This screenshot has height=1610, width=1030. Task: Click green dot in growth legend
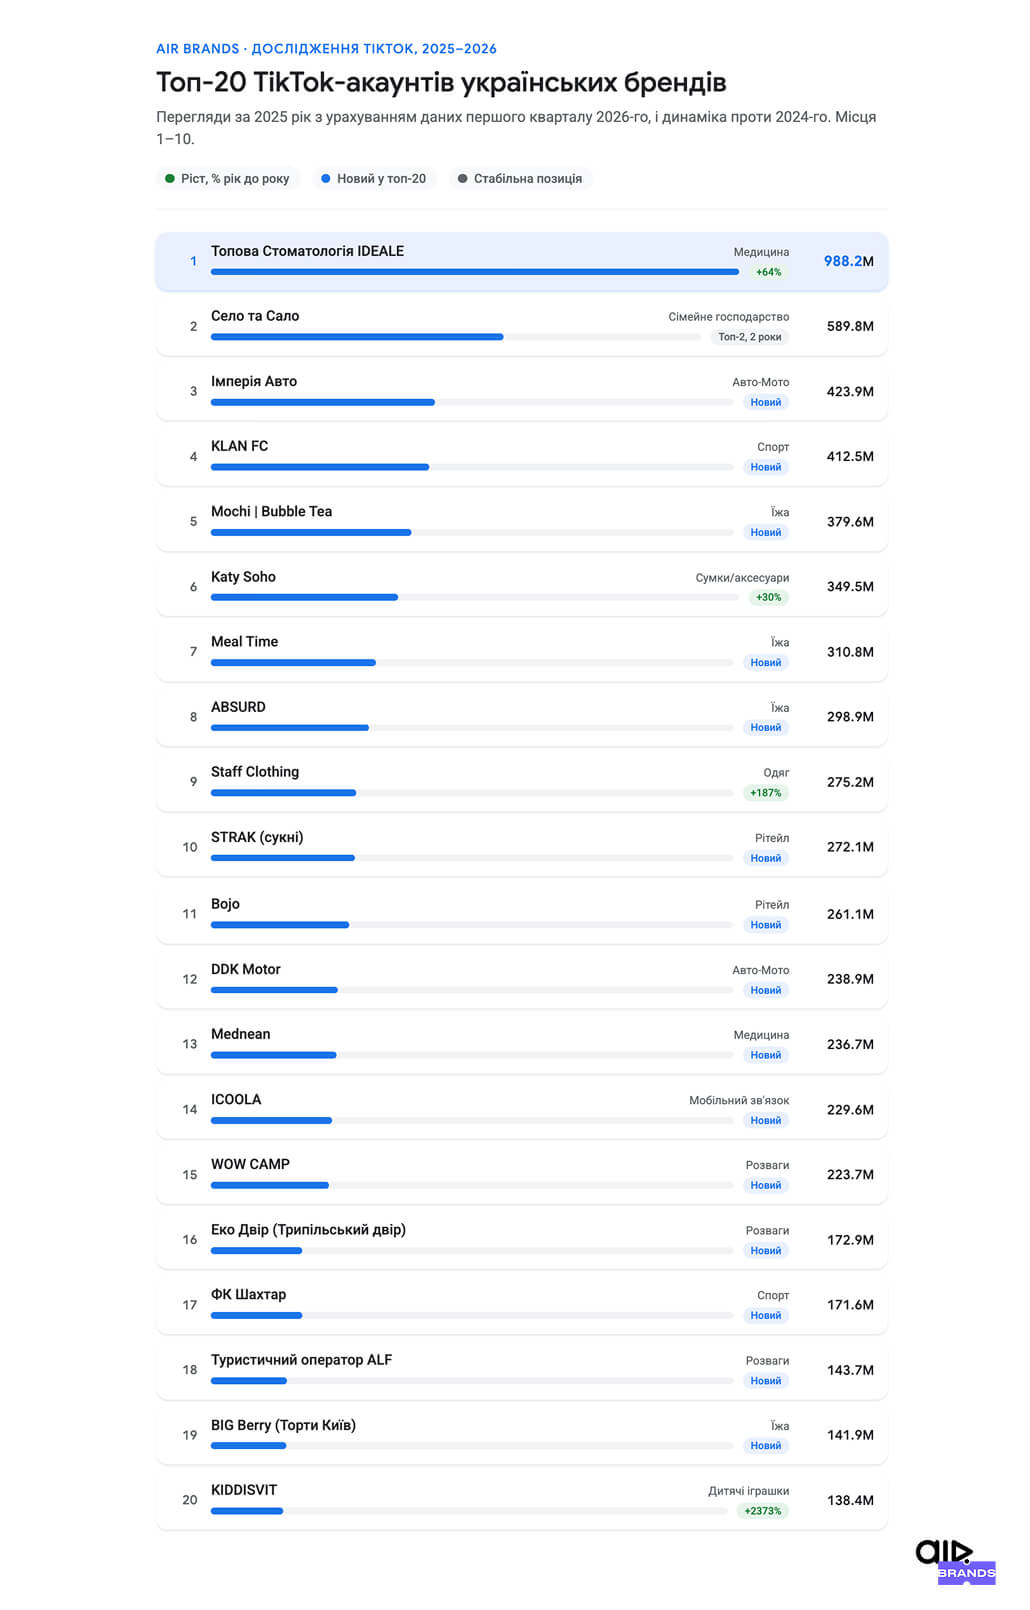(x=170, y=179)
